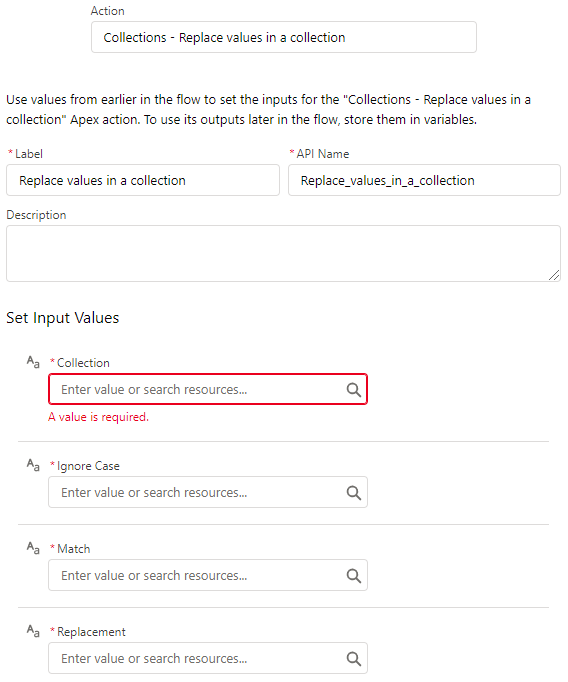This screenshot has width=568, height=682.
Task: Click the Ignore Case field label
Action: click(88, 466)
